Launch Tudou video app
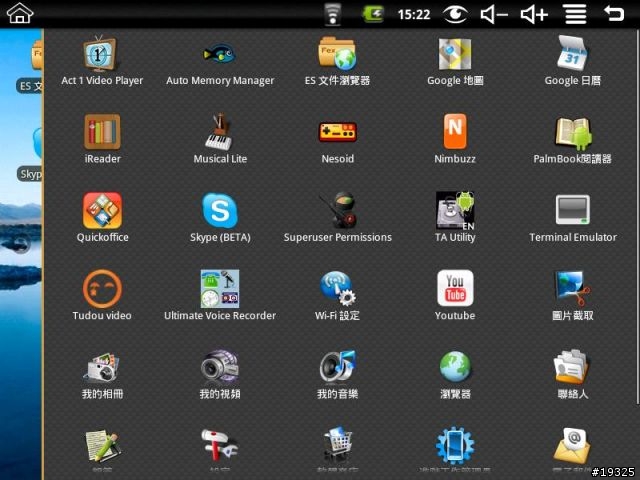Screen dimensions: 640x480 tap(102, 295)
